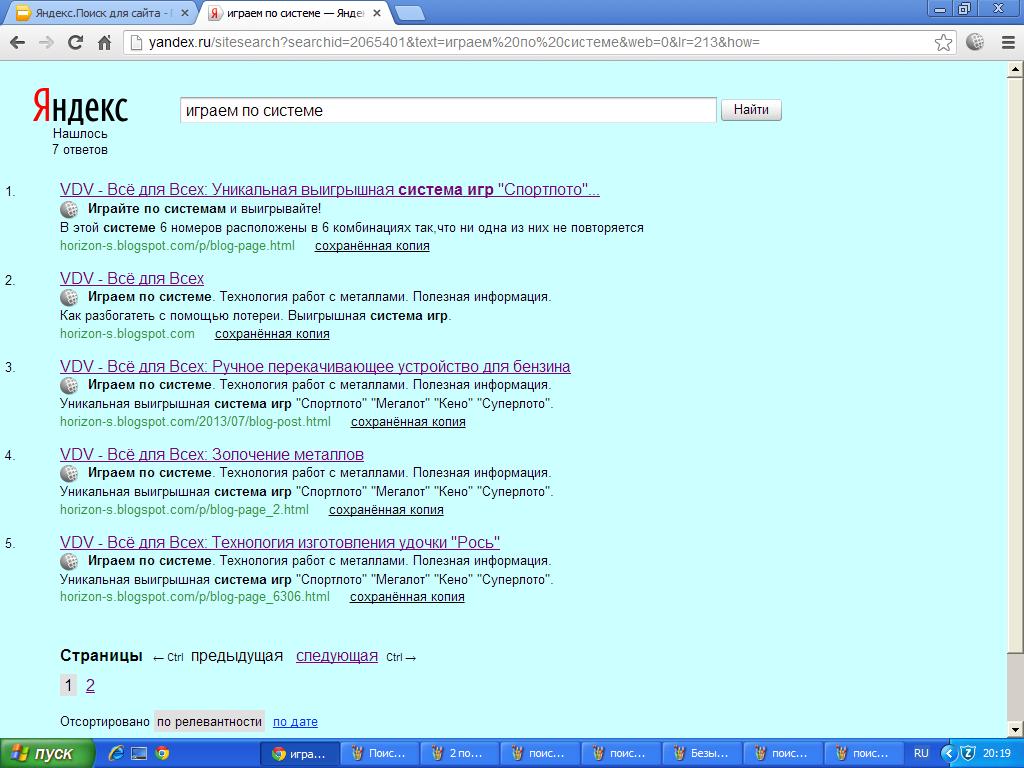Select the 'по релевантности' sort option
Screen dimensions: 1024x768
(x=209, y=722)
